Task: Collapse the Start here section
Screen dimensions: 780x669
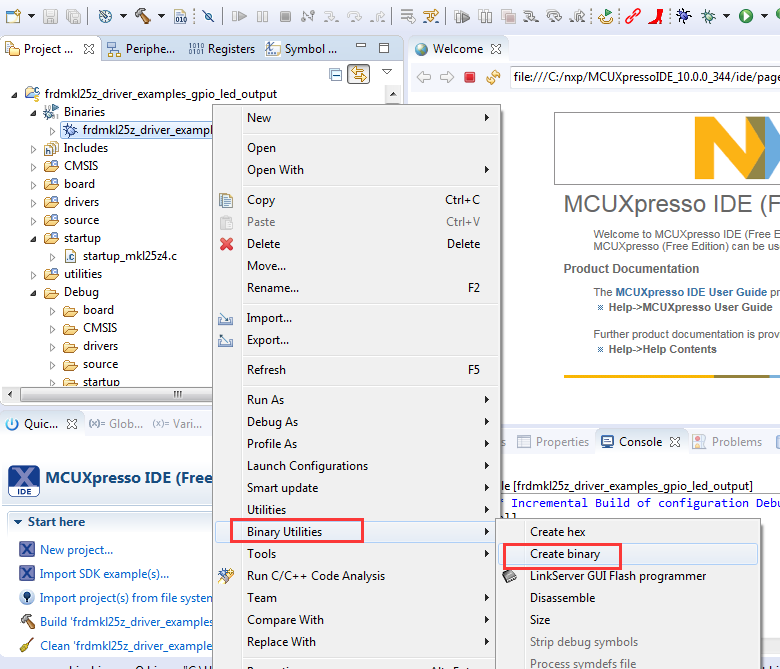Action: point(18,522)
